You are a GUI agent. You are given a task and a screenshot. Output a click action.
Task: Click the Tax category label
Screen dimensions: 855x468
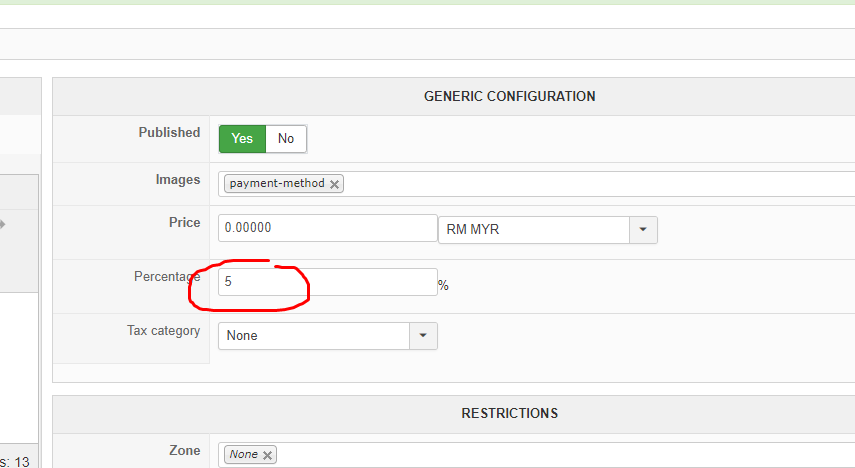click(163, 331)
